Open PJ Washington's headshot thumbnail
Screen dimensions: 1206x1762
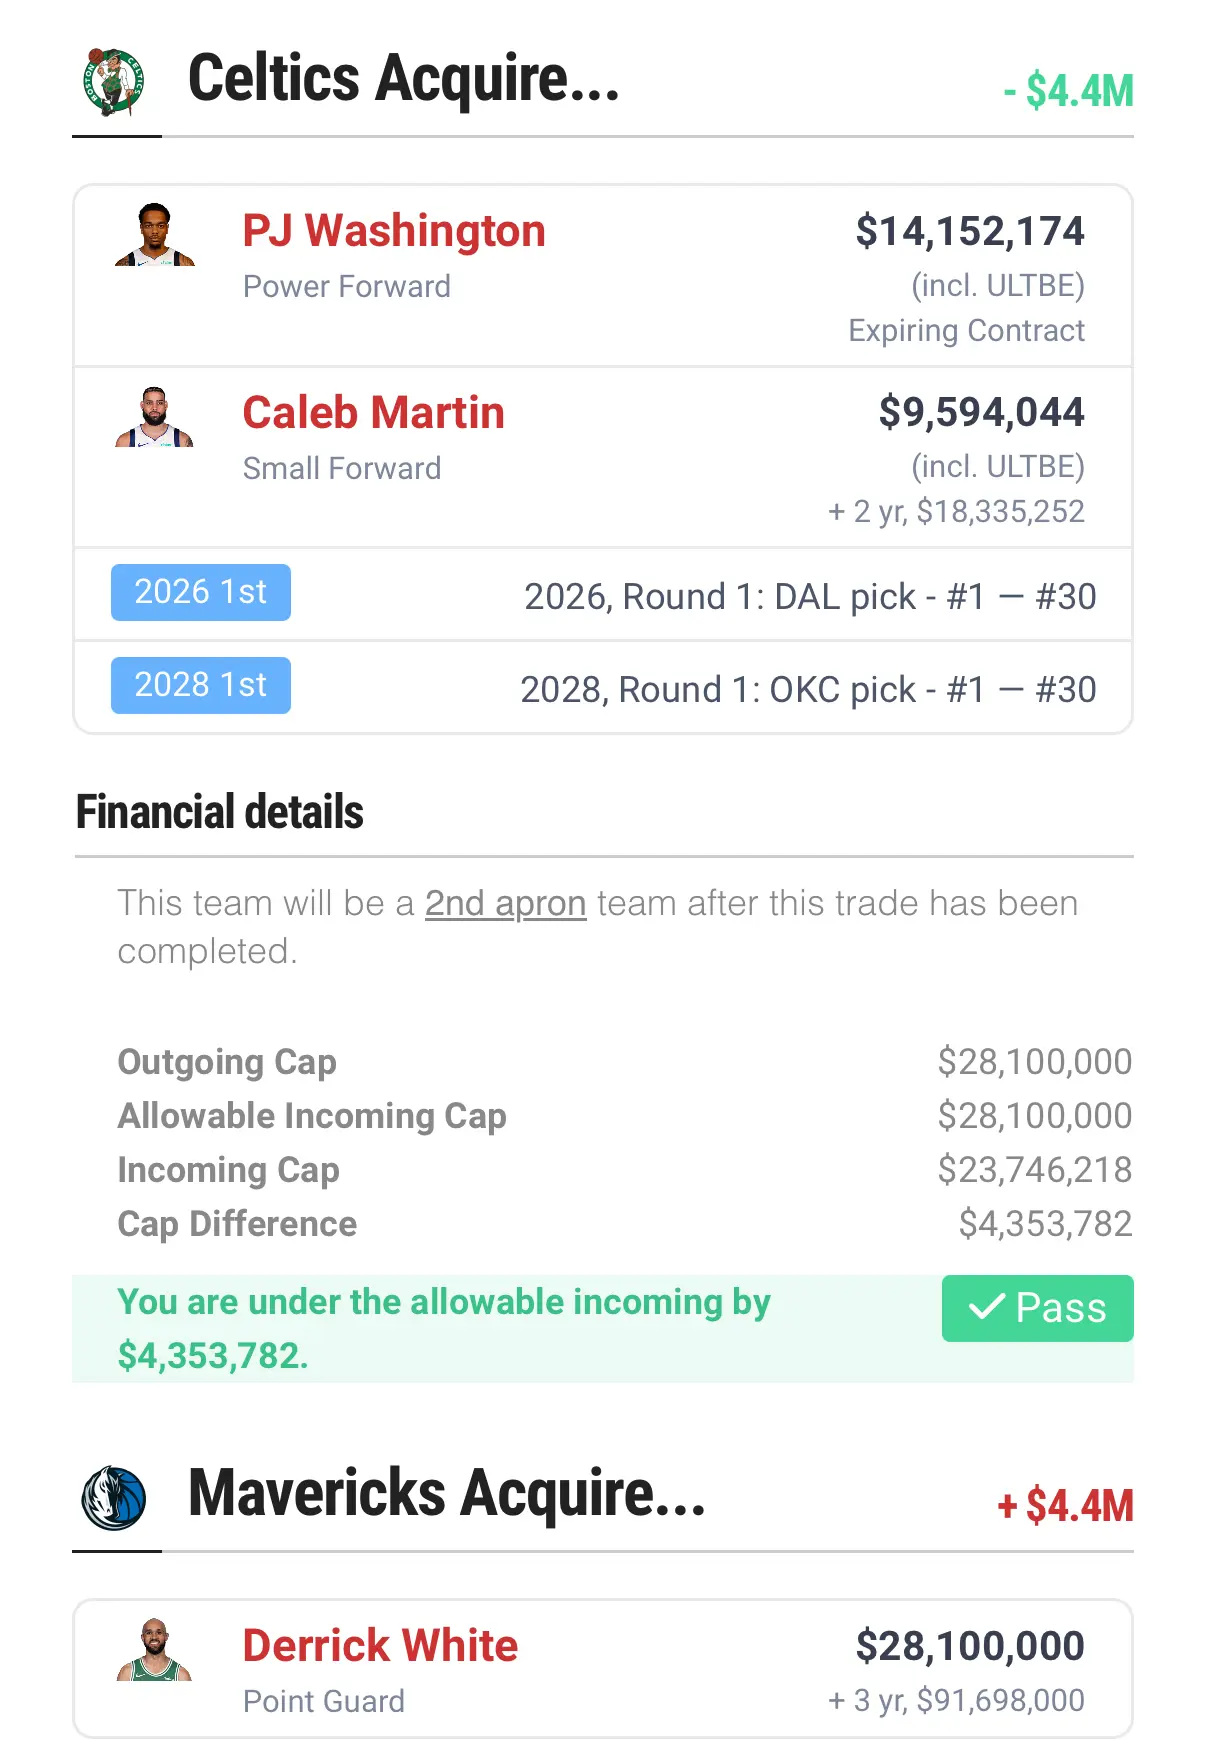click(154, 235)
